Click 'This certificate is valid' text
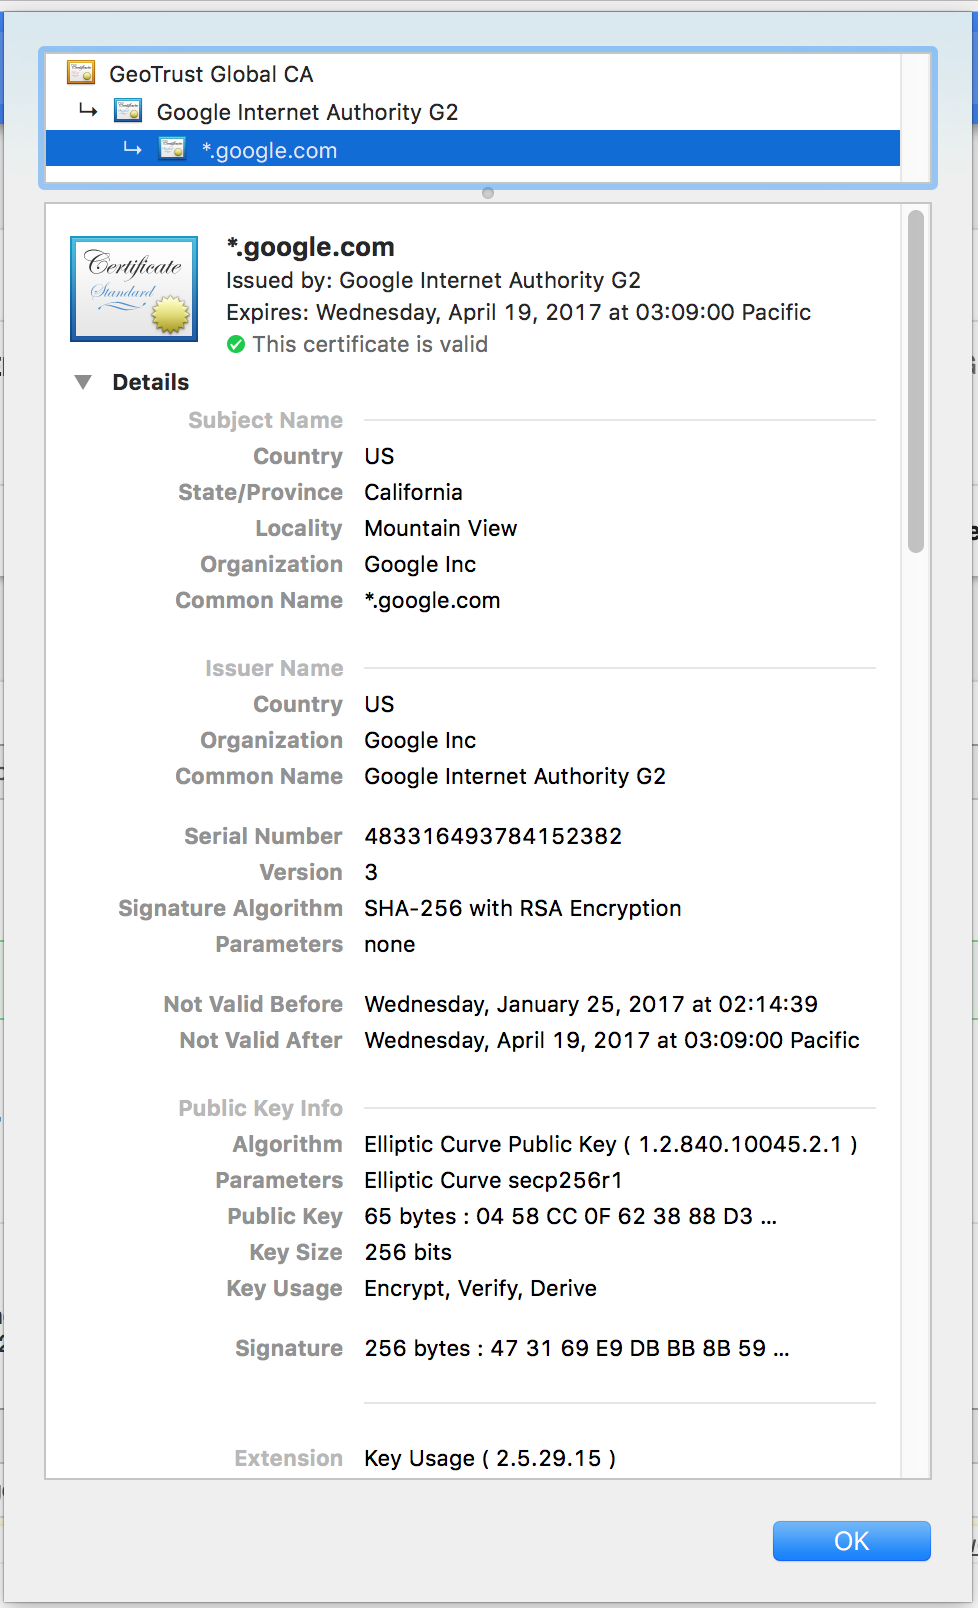This screenshot has height=1608, width=978. click(370, 345)
